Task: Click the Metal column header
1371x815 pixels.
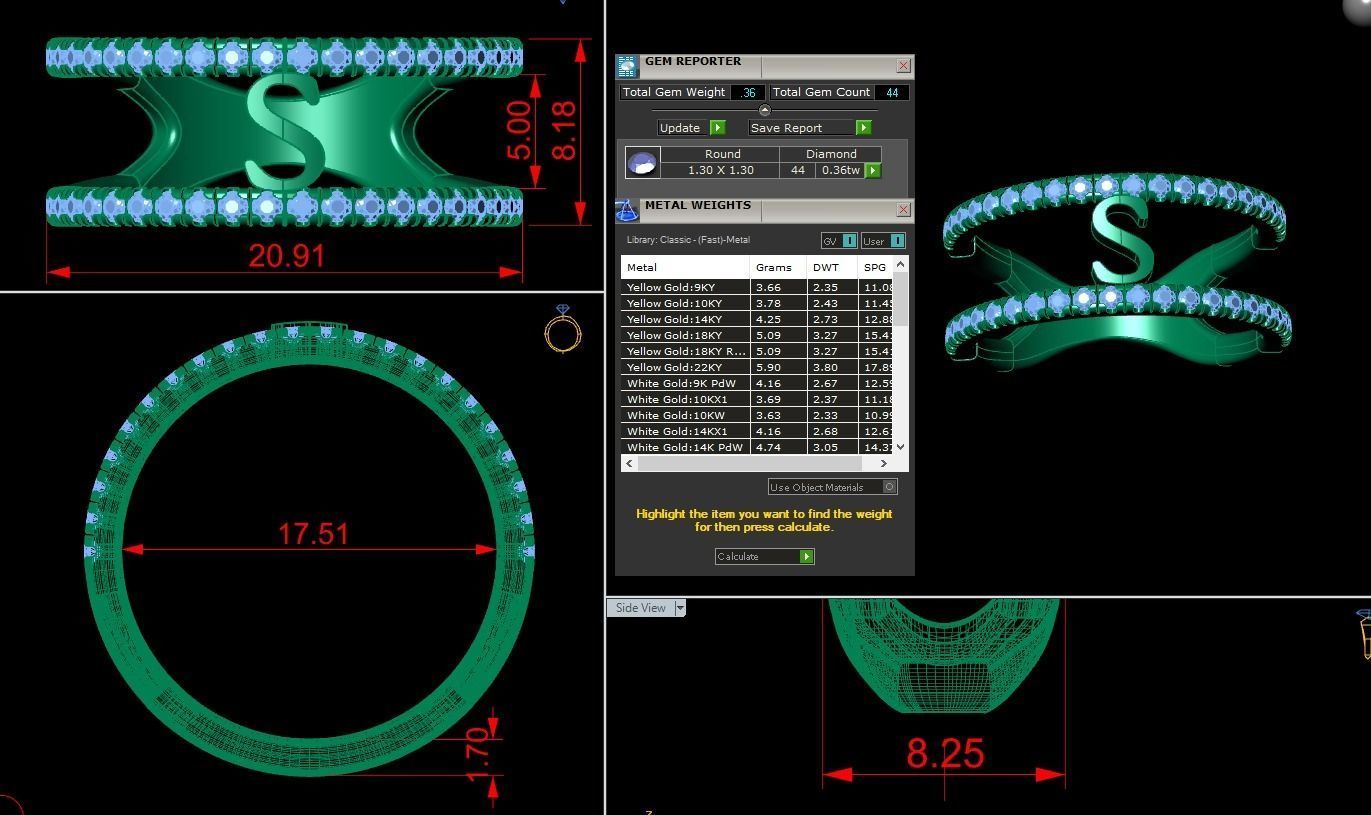Action: click(685, 267)
